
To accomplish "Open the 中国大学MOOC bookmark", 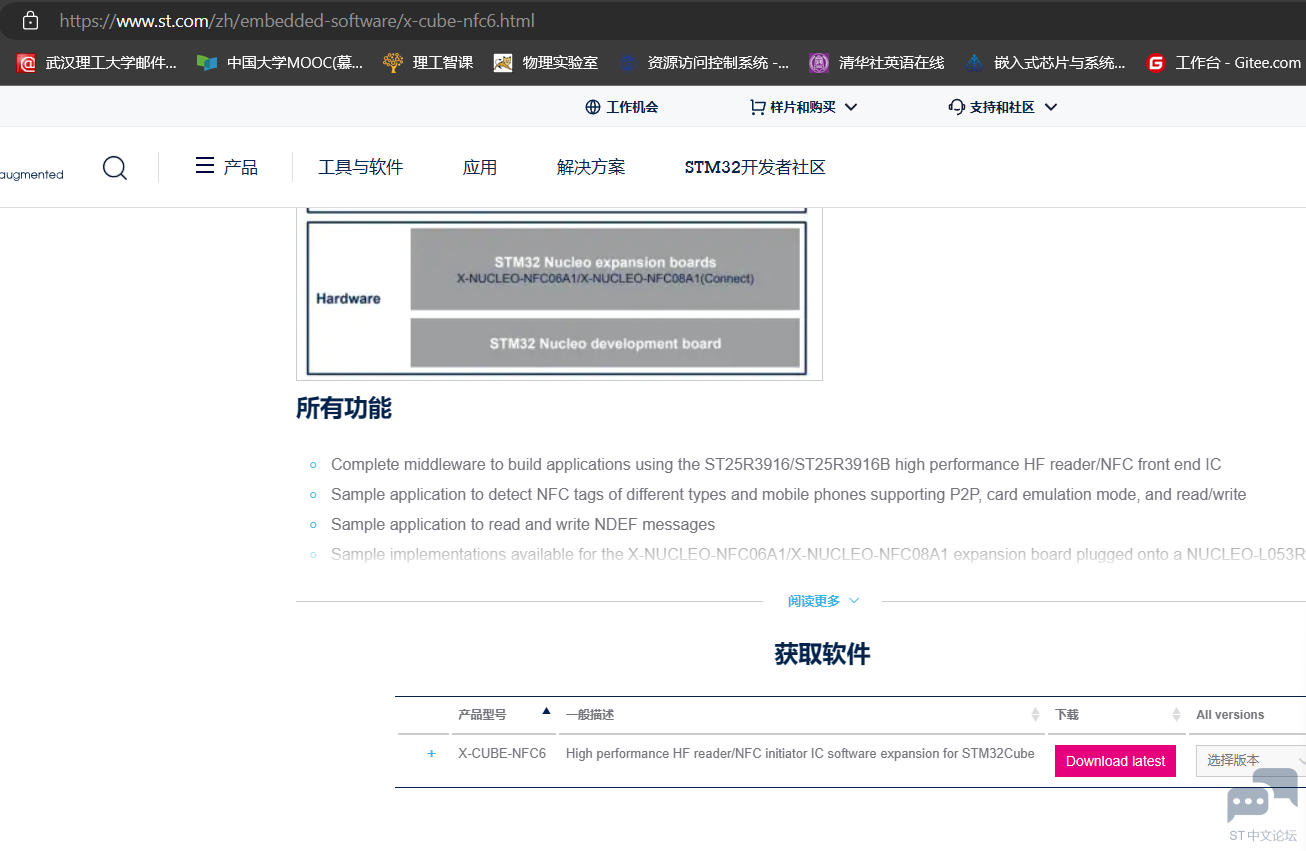I will coord(279,63).
